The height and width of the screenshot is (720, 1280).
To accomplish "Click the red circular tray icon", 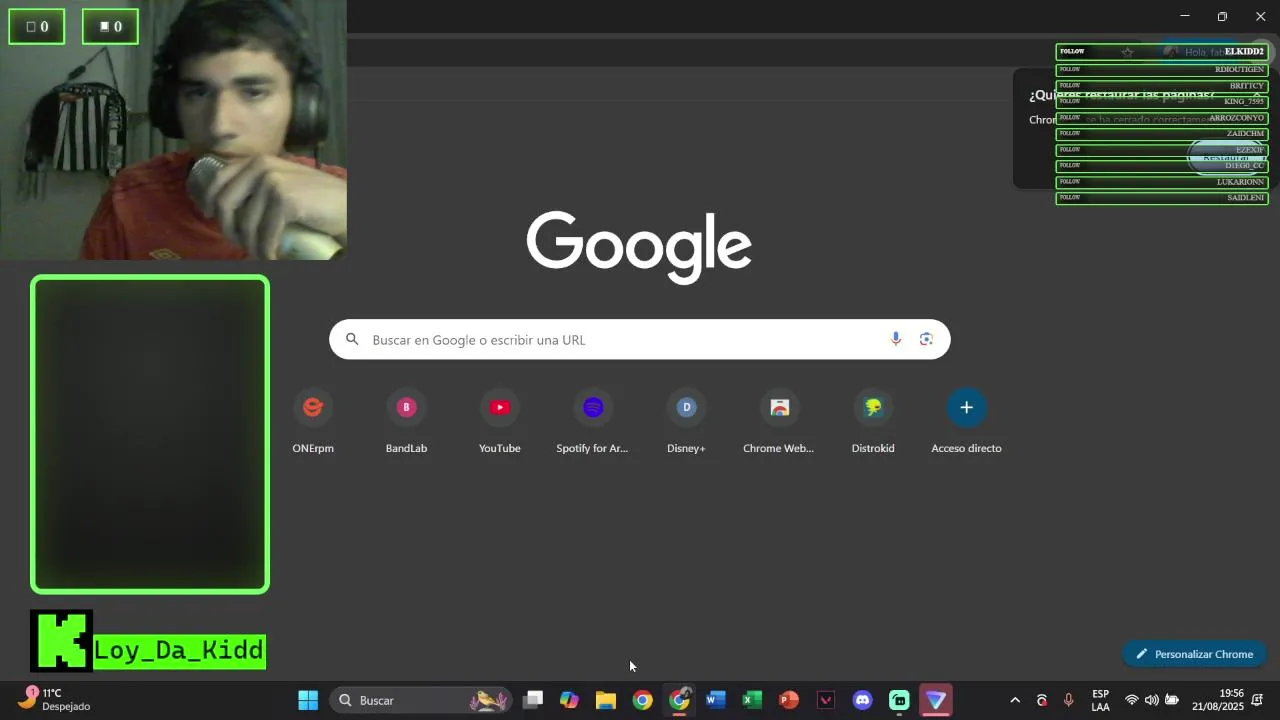I will click(x=1042, y=700).
